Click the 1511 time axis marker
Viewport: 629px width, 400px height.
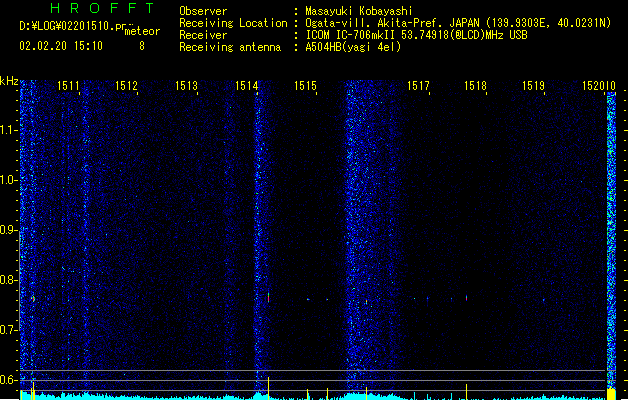pos(68,86)
